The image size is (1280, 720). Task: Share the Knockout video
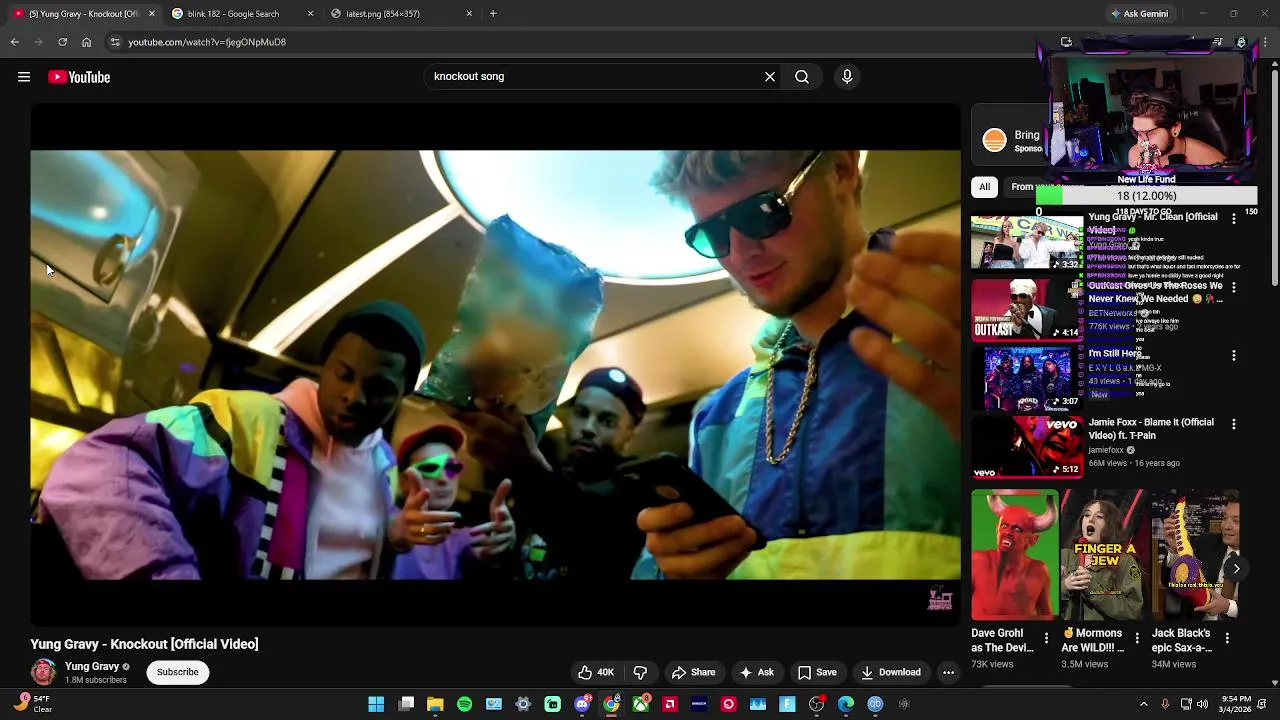point(694,673)
